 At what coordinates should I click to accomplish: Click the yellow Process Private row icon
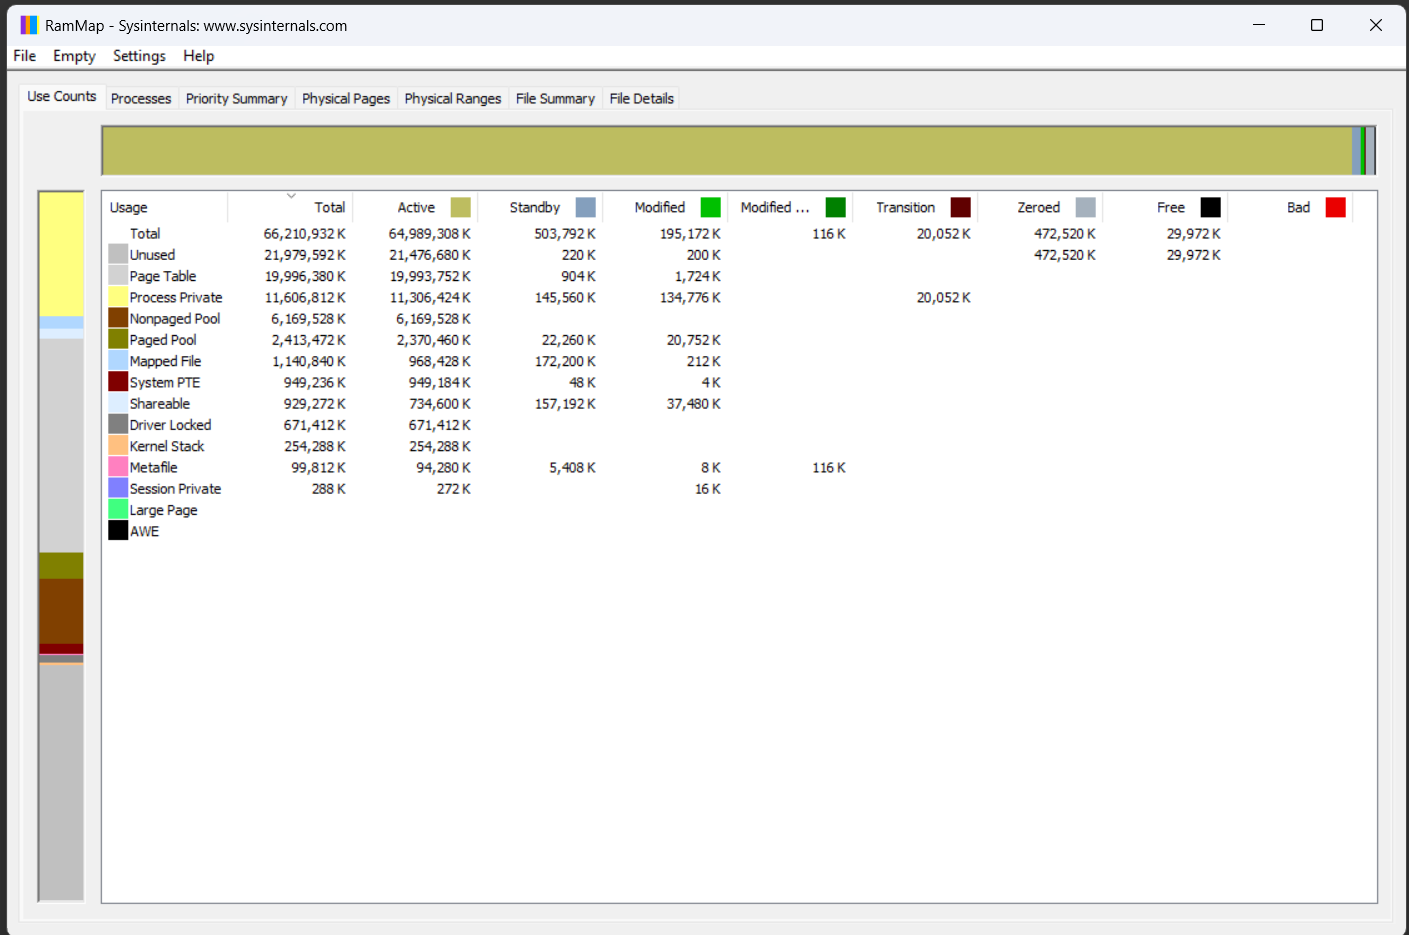pyautogui.click(x=118, y=297)
